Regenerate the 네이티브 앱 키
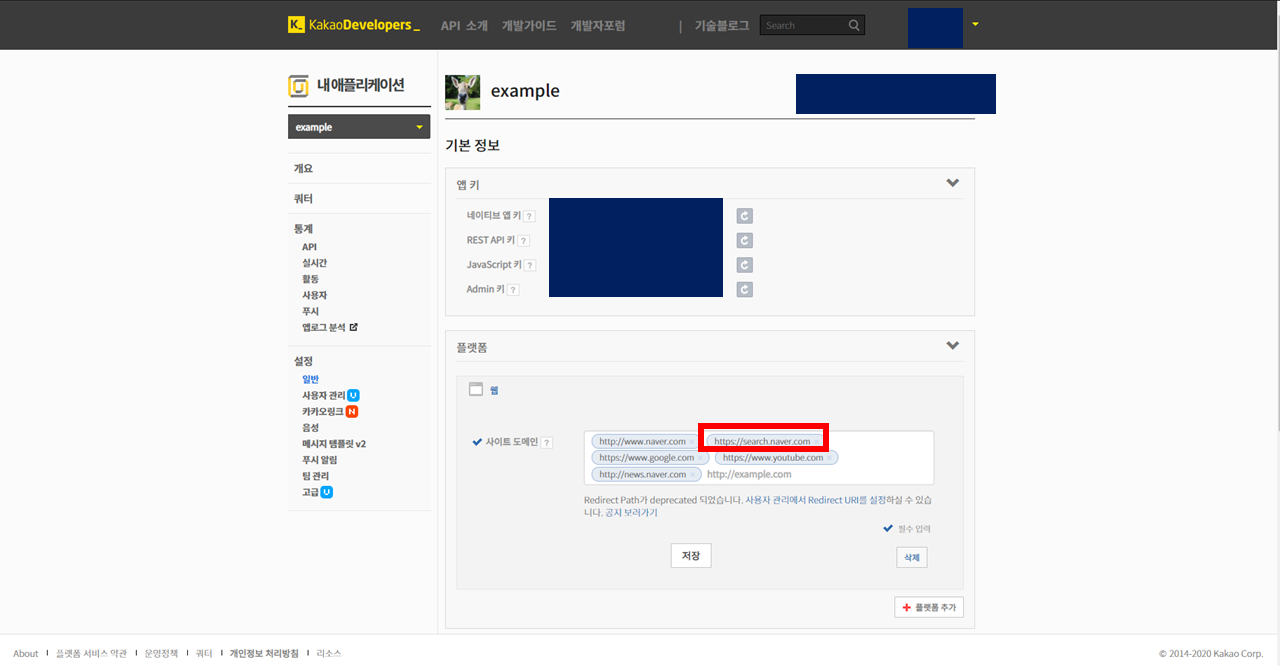The width and height of the screenshot is (1280, 666). tap(744, 216)
